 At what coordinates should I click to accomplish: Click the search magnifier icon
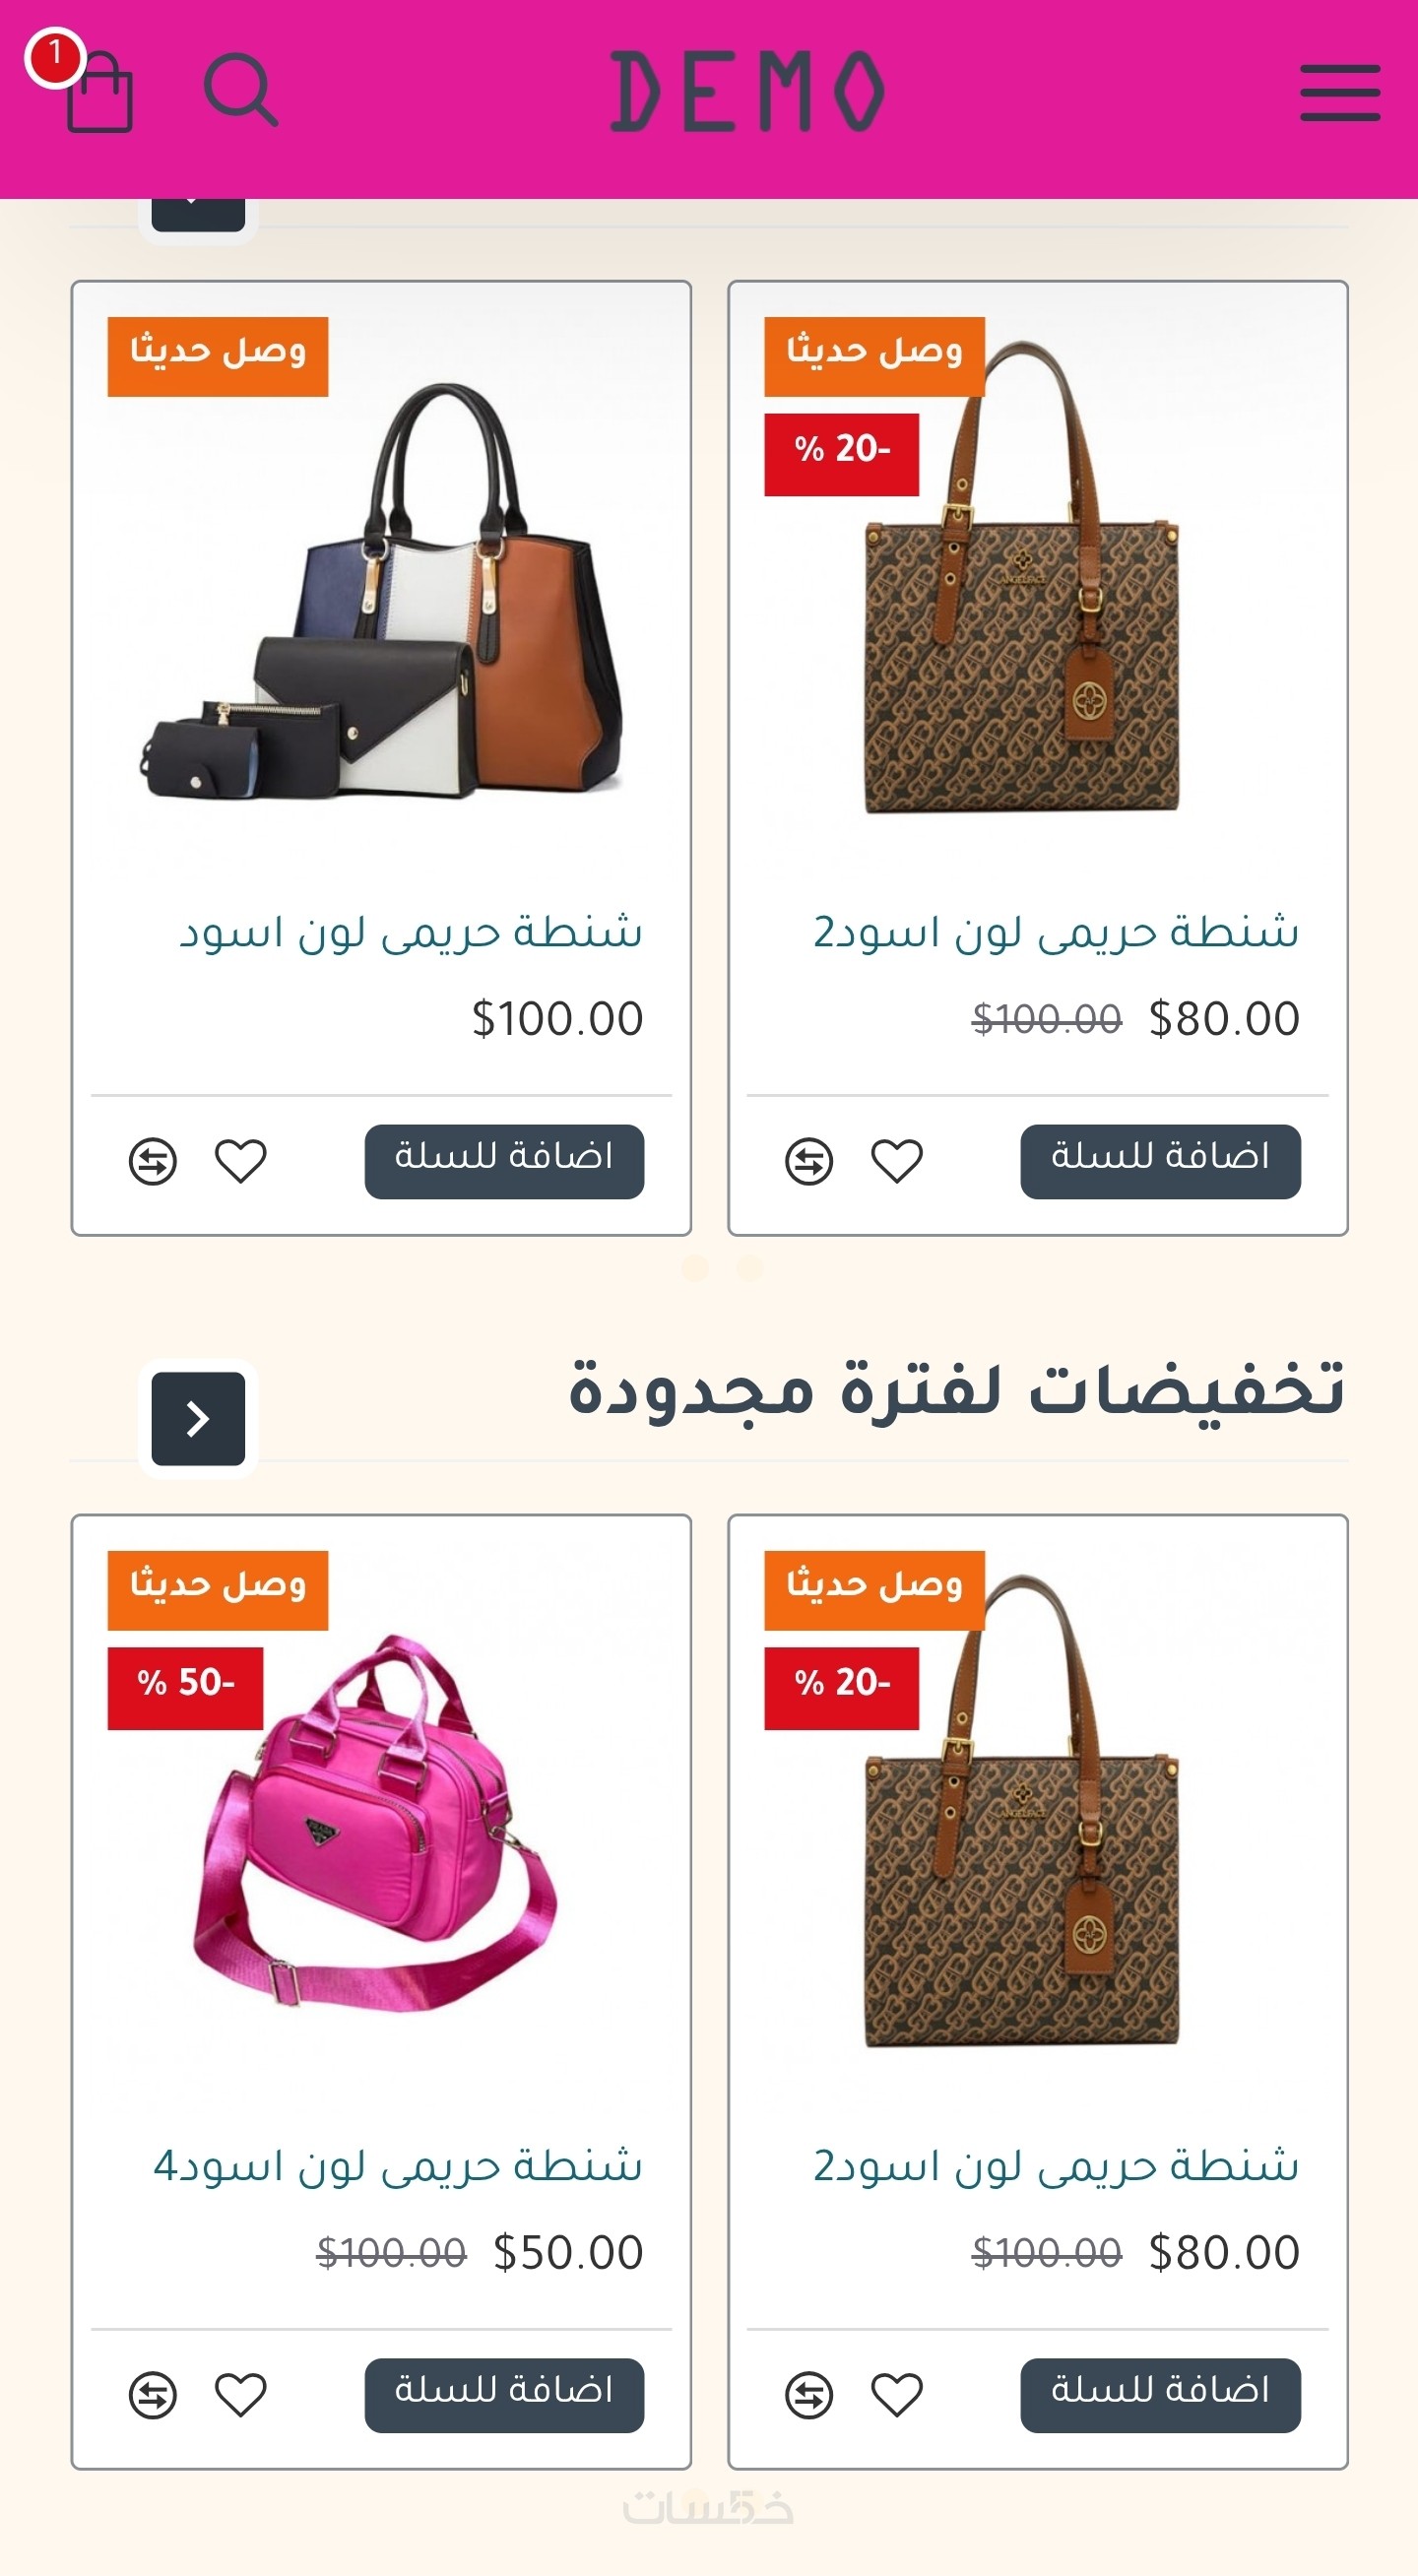[240, 90]
